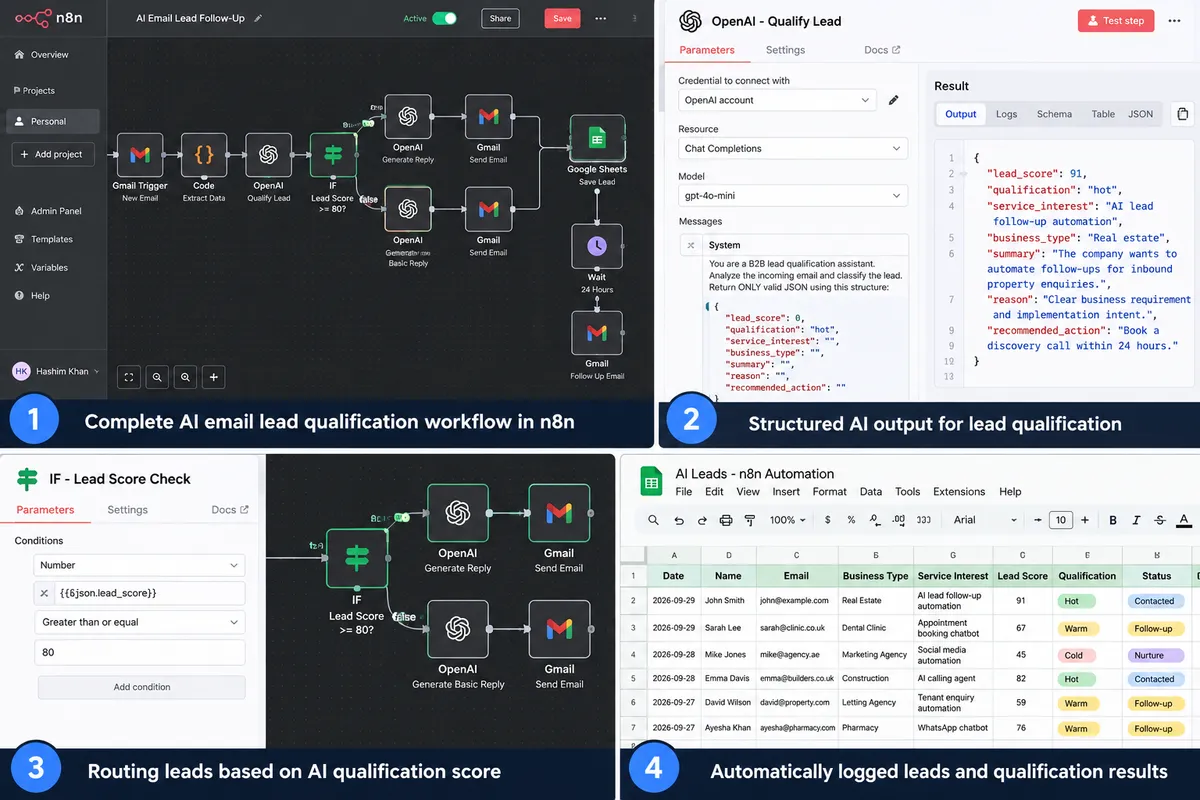Click the fit-to-view icon on the workflow canvas
This screenshot has height=800, width=1200.
129,377
